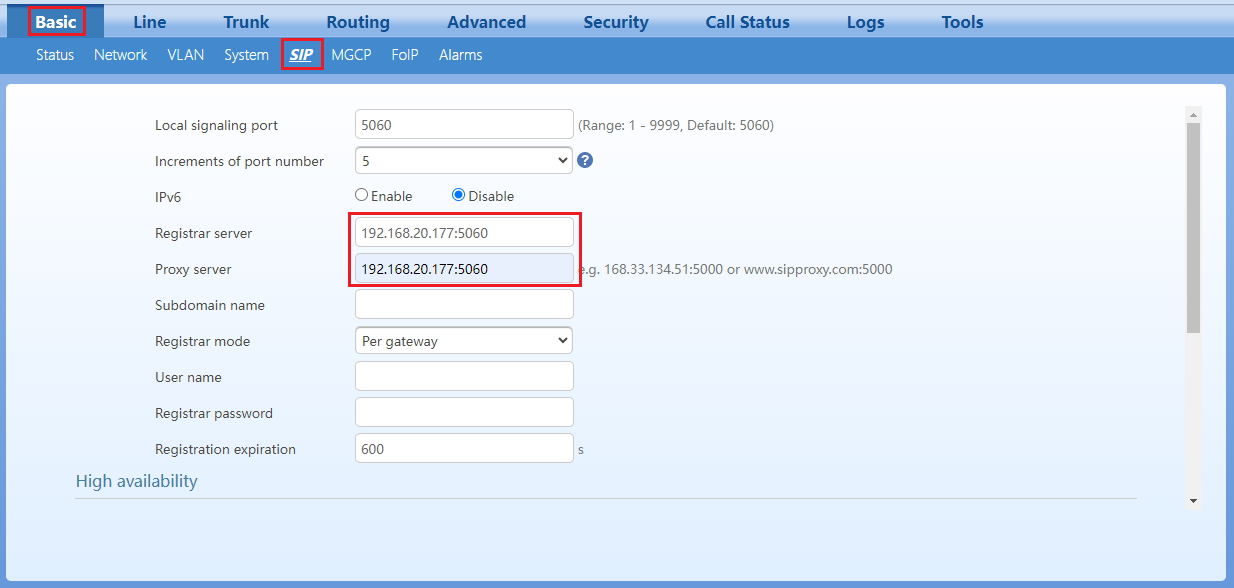The image size is (1234, 588).
Task: Open the Line top menu tab
Action: pyautogui.click(x=150, y=22)
